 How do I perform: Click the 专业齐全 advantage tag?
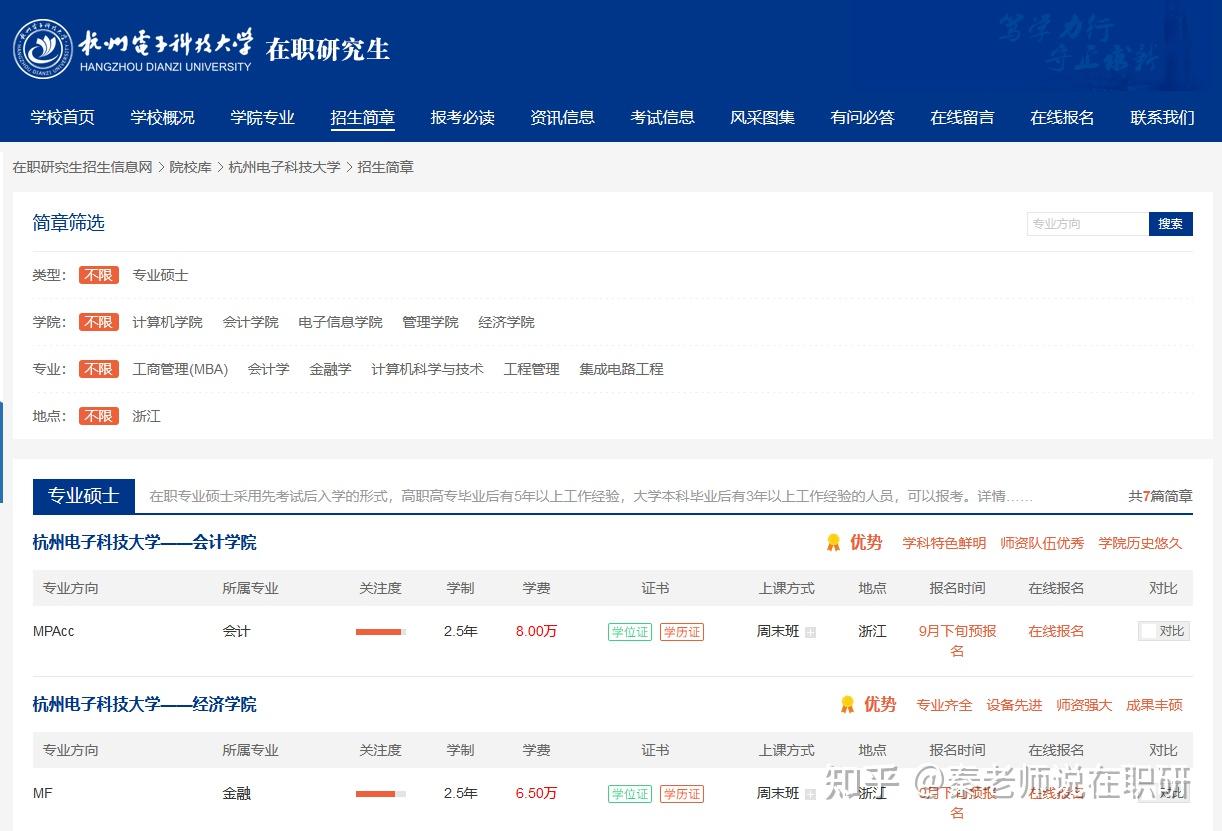tap(944, 705)
